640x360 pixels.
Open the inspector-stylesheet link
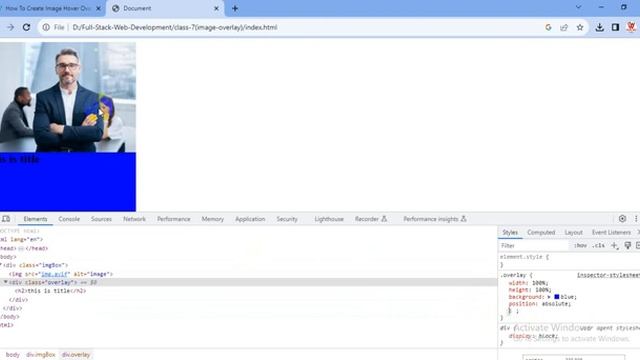608,275
